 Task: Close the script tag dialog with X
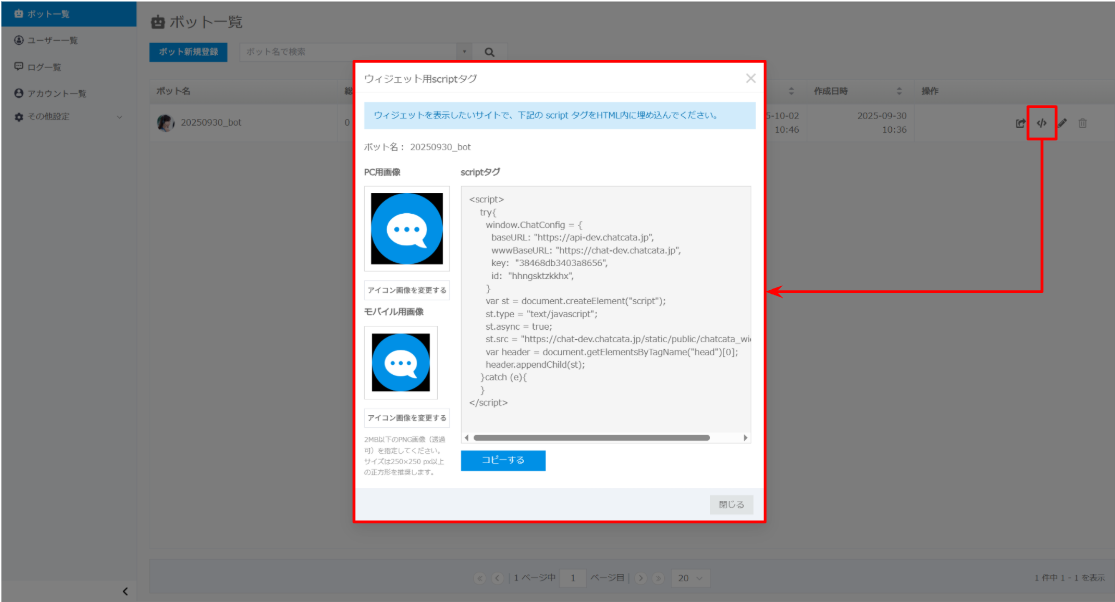pyautogui.click(x=751, y=78)
